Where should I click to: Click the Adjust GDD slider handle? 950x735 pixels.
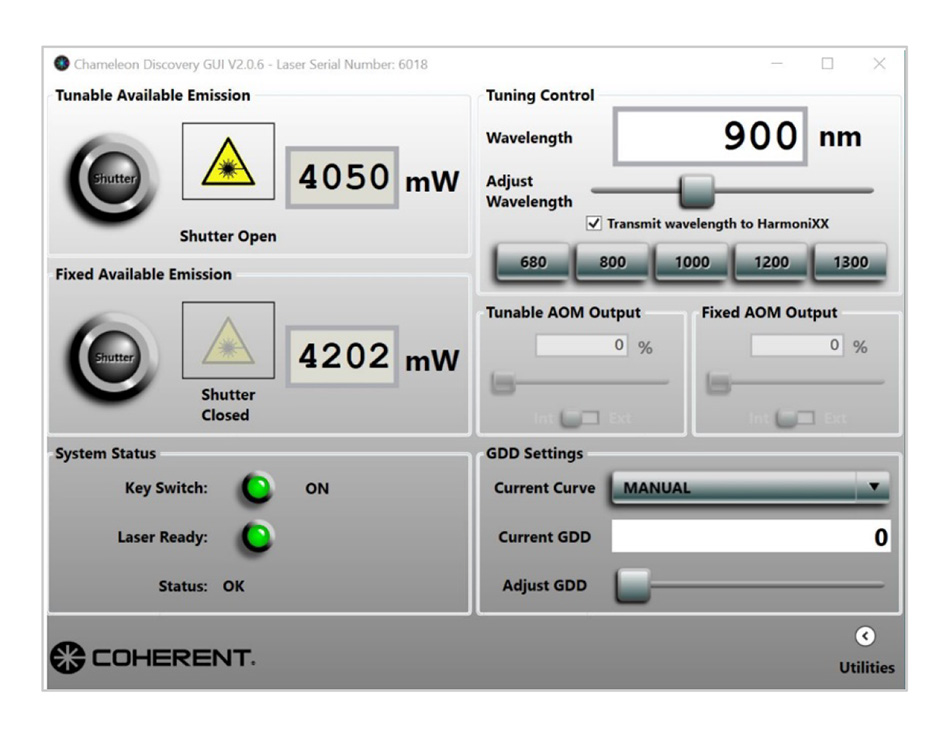click(x=632, y=586)
